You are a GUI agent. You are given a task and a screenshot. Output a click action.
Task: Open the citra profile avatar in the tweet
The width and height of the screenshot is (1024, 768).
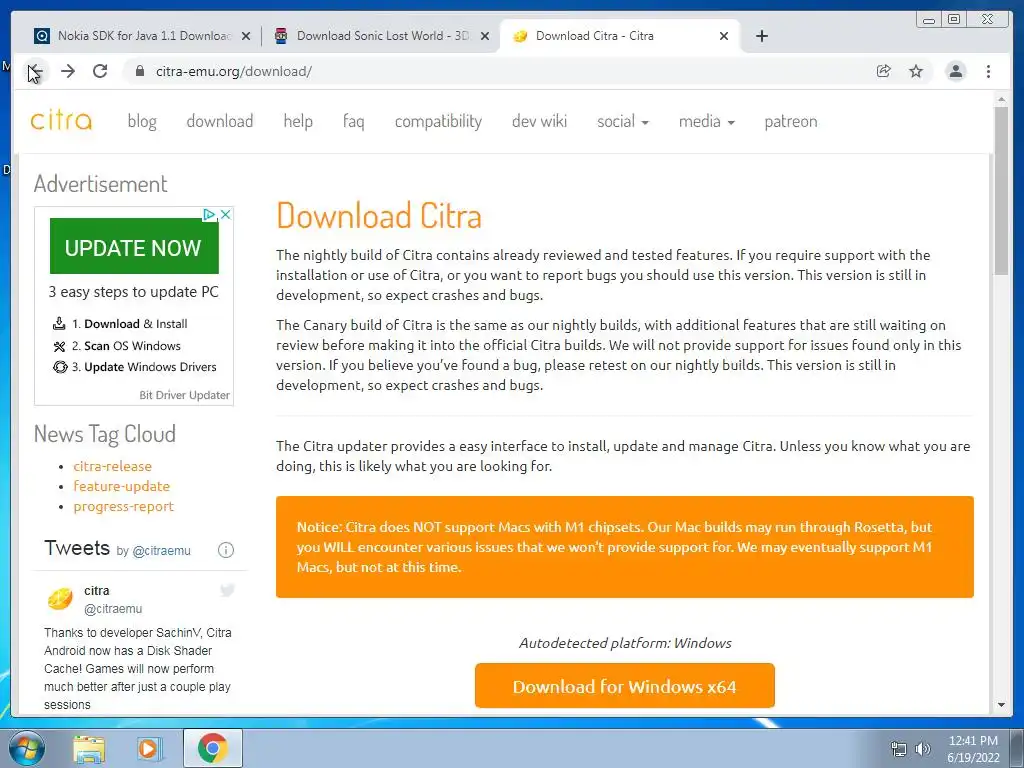click(60, 598)
